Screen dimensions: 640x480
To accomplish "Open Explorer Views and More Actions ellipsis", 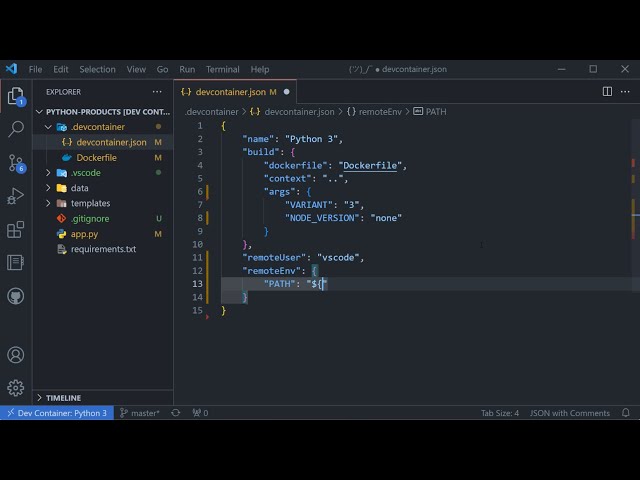I will [x=157, y=92].
